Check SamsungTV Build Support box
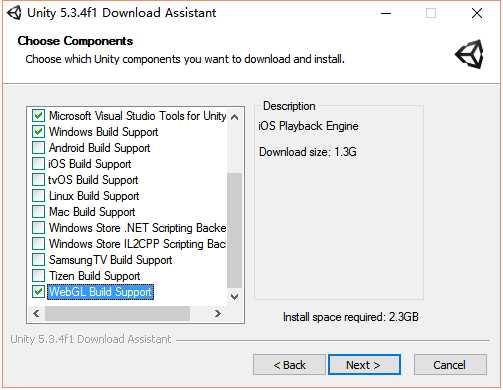This screenshot has width=503, height=390. click(38, 260)
